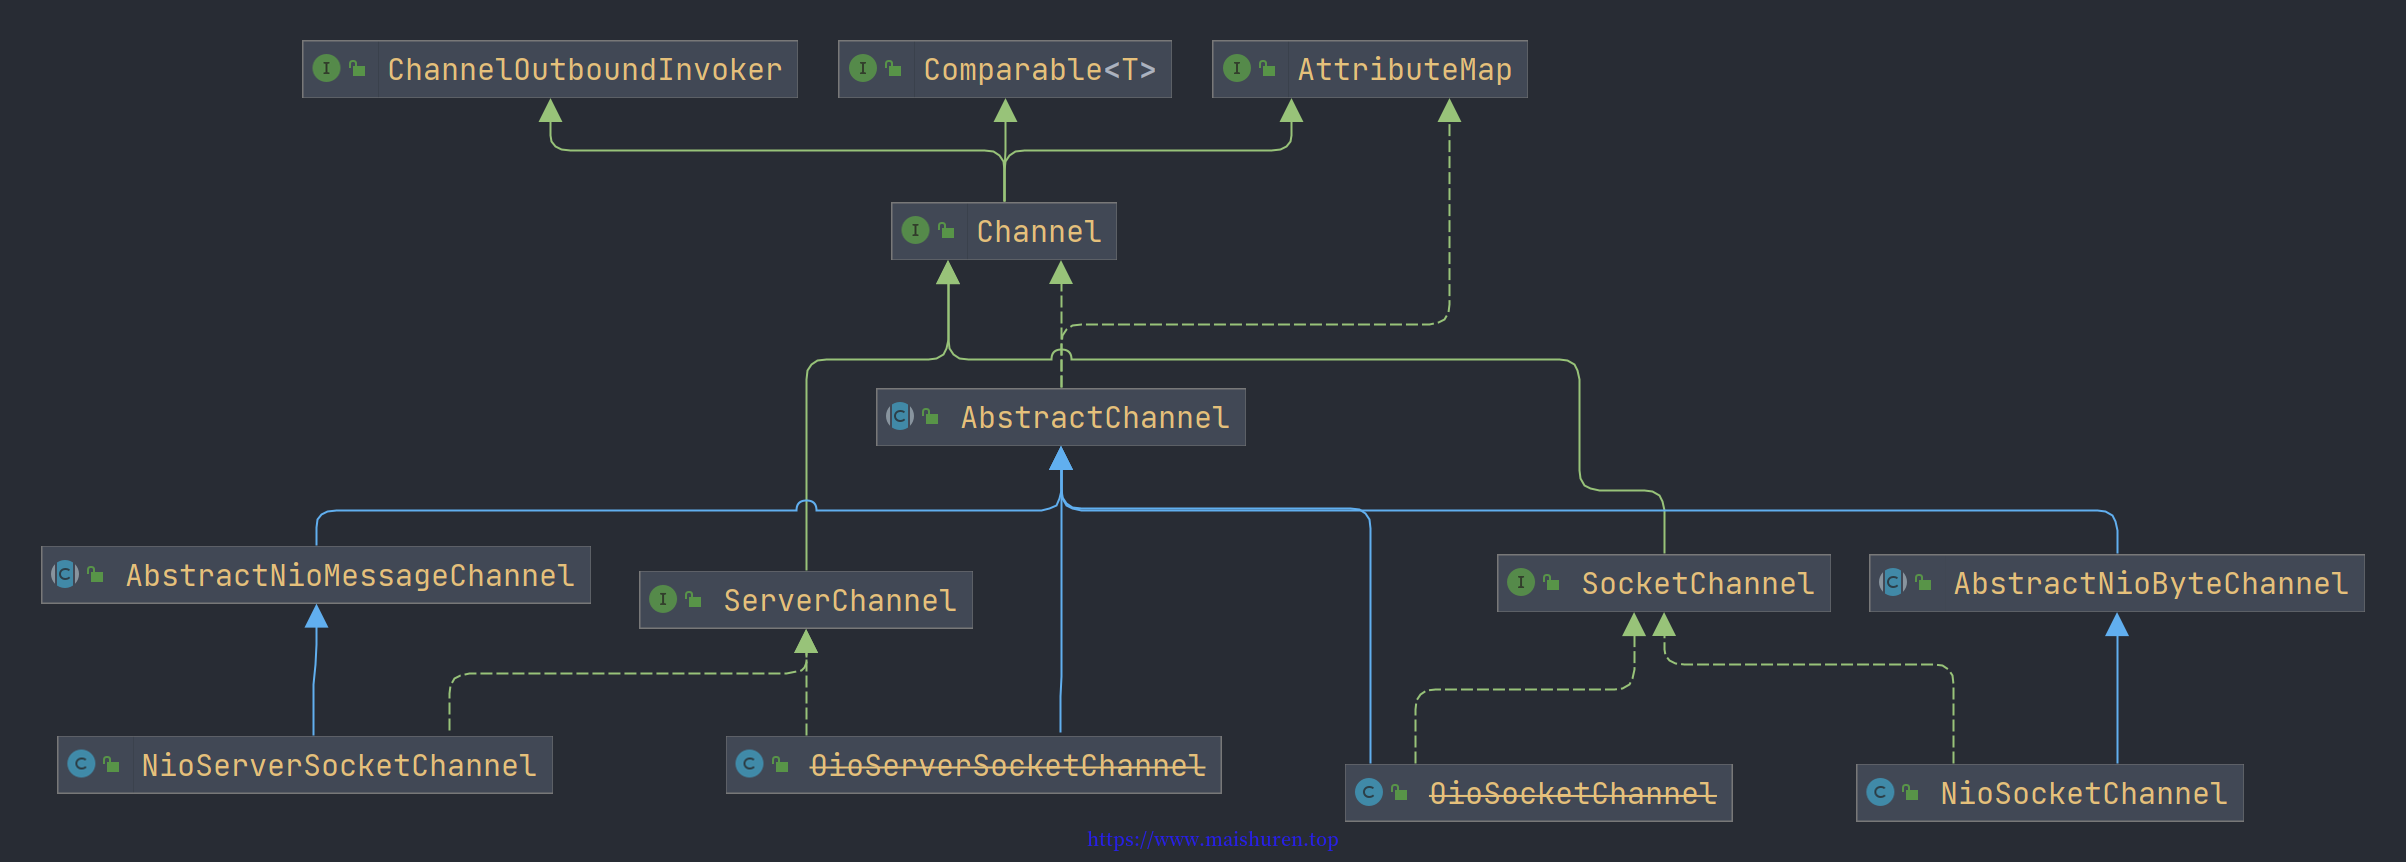The image size is (2406, 862).
Task: Select the NioSocketChannel class label
Action: (x=2084, y=793)
